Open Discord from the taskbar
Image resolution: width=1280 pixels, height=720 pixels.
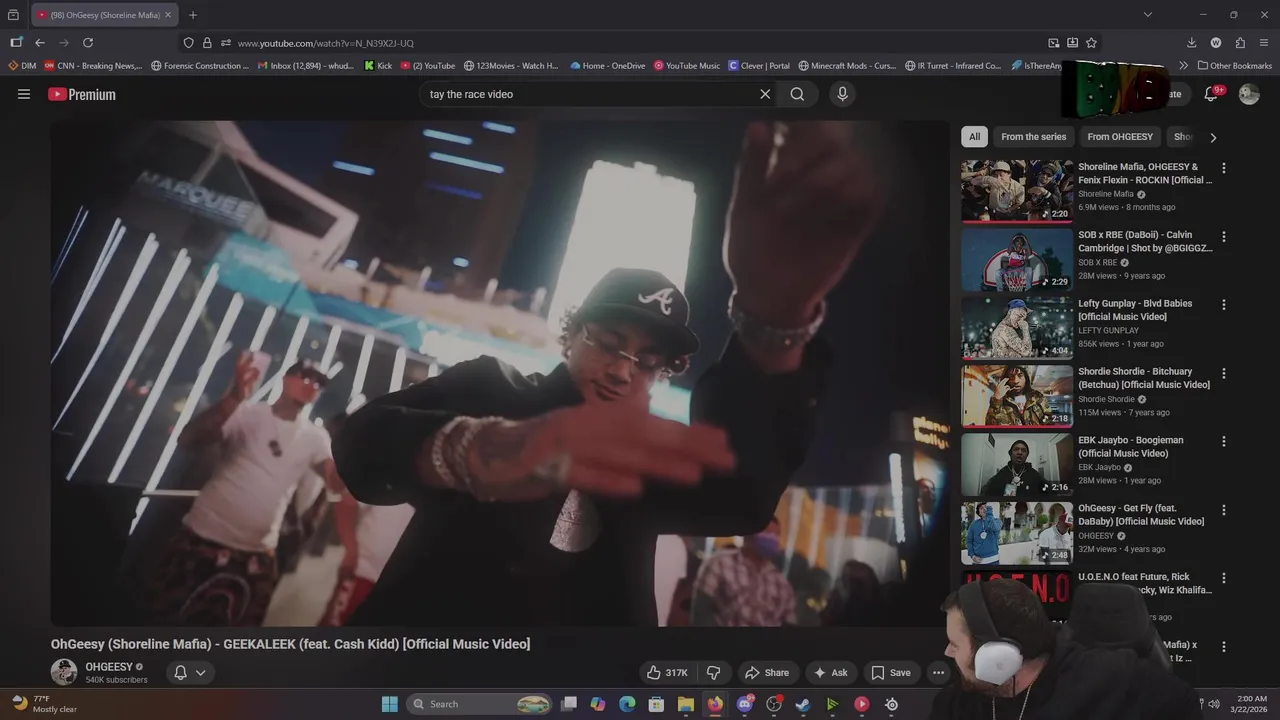click(x=745, y=704)
